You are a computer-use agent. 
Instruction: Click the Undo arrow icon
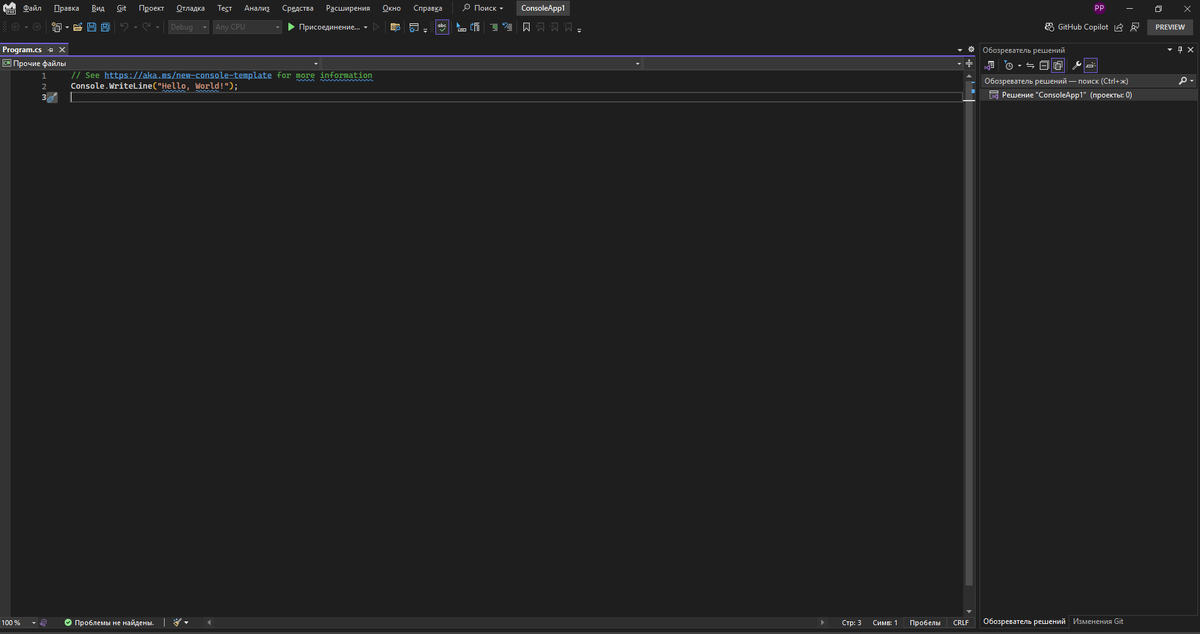[x=124, y=27]
